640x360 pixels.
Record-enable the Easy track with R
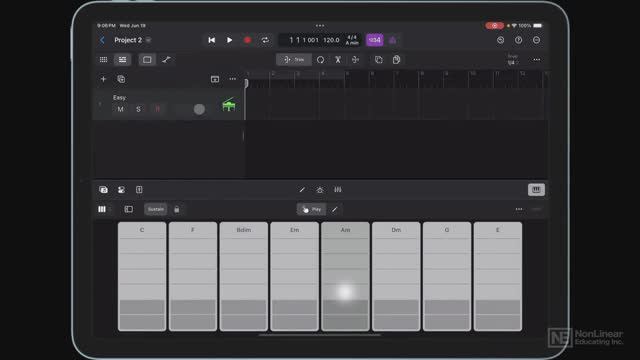coord(158,109)
